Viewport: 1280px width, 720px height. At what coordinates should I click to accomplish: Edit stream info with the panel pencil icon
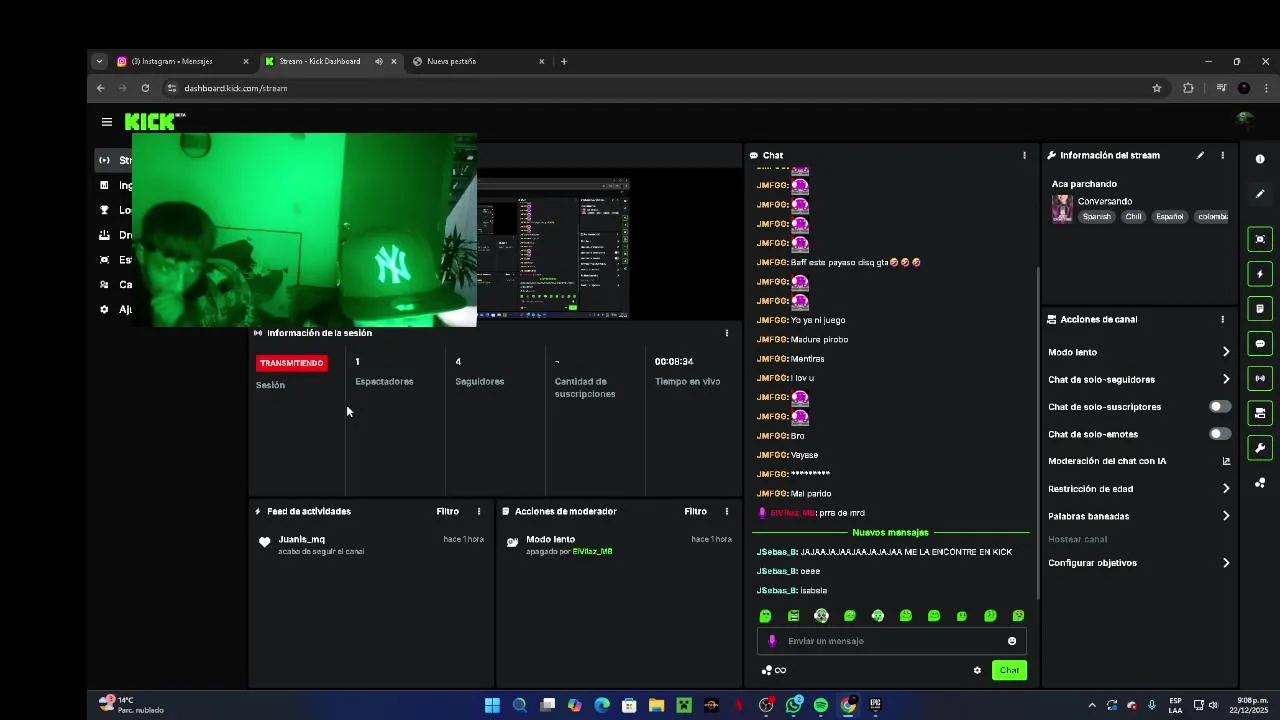[1200, 155]
